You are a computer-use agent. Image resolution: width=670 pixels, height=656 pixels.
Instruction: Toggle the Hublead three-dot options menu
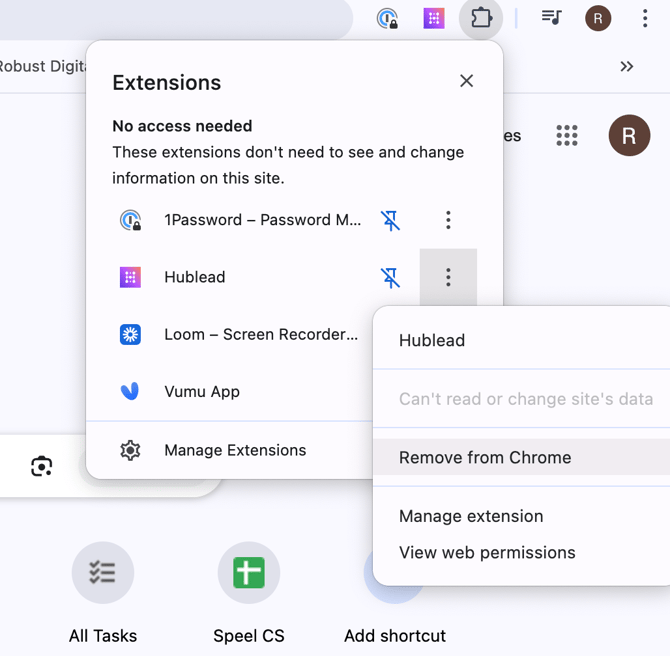(448, 277)
